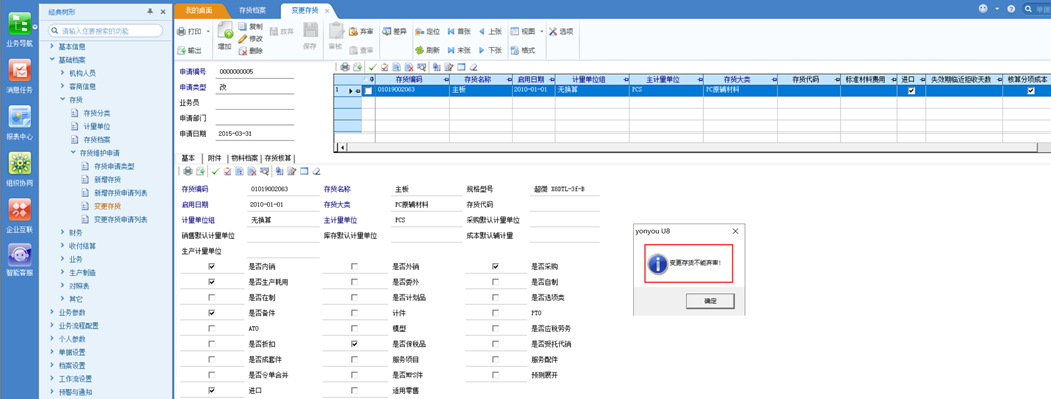
Task: Click 确定 in the yonyou U8 dialog
Action: click(x=710, y=301)
